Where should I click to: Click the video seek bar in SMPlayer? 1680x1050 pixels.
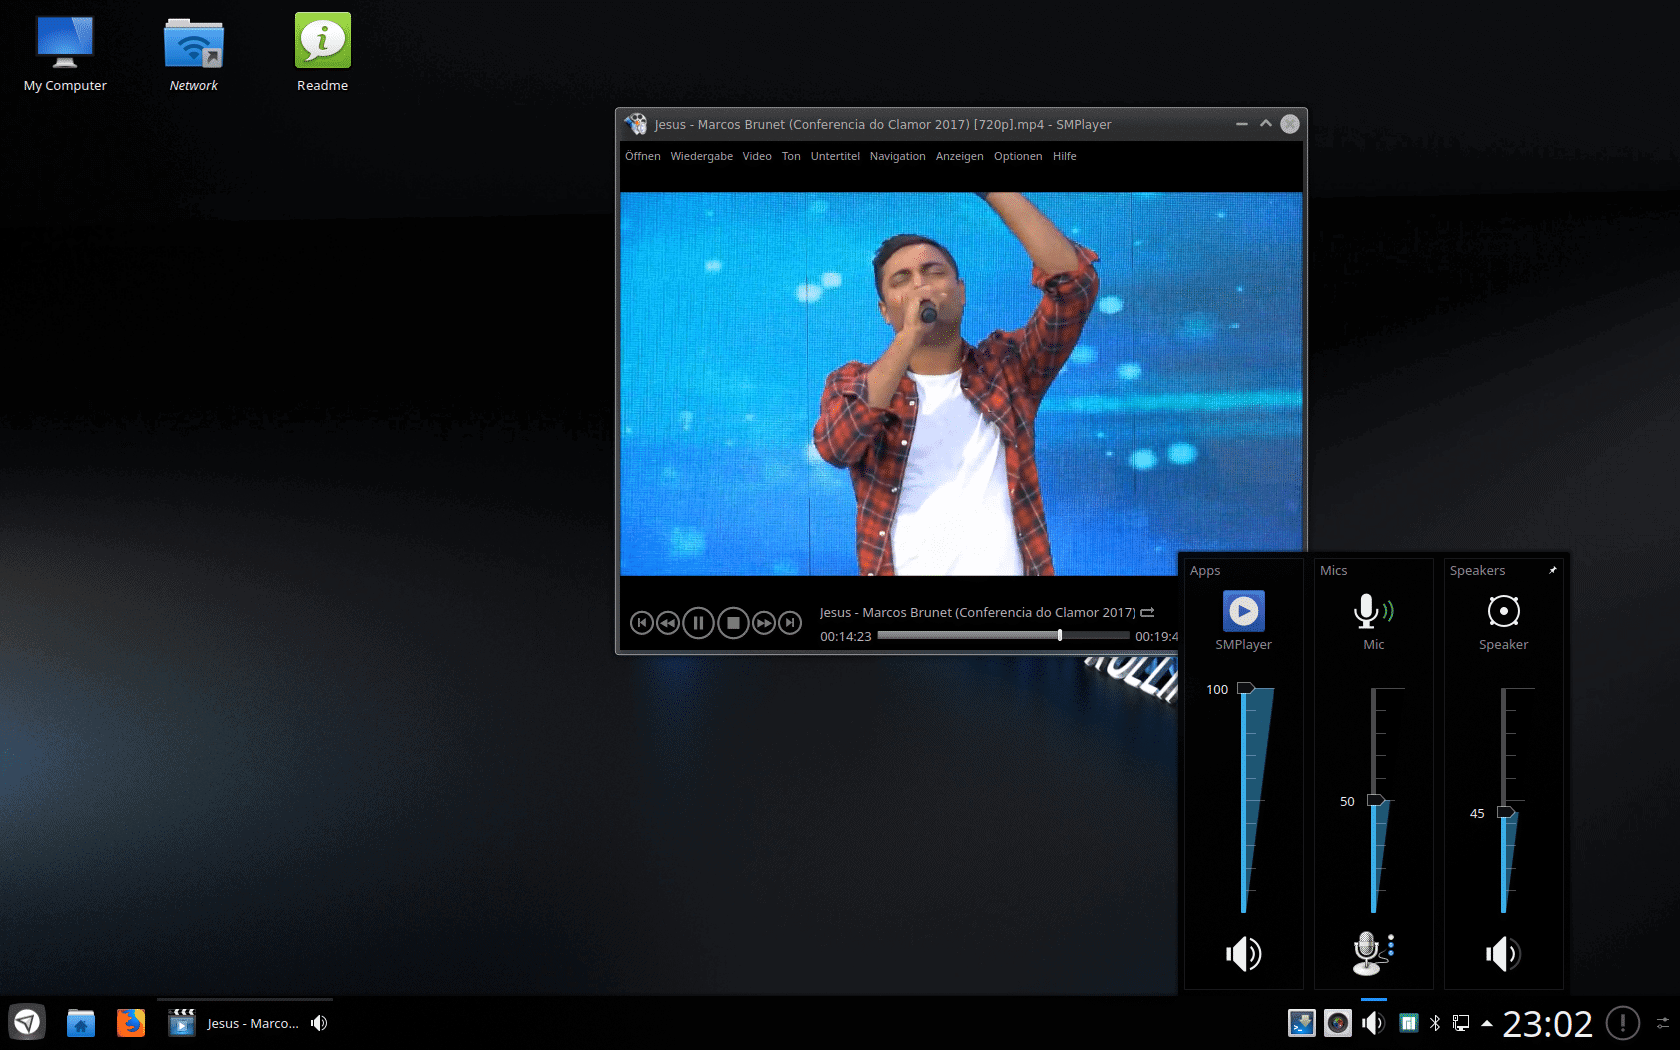[1002, 636]
